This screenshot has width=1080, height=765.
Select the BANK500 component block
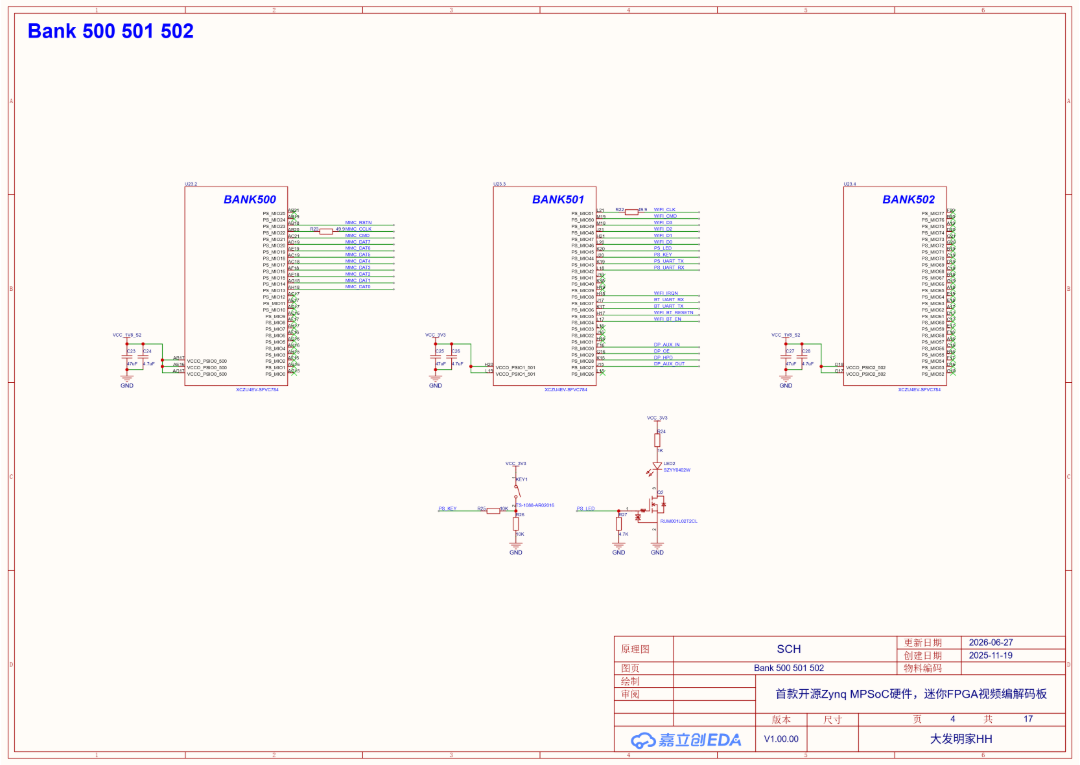click(236, 286)
